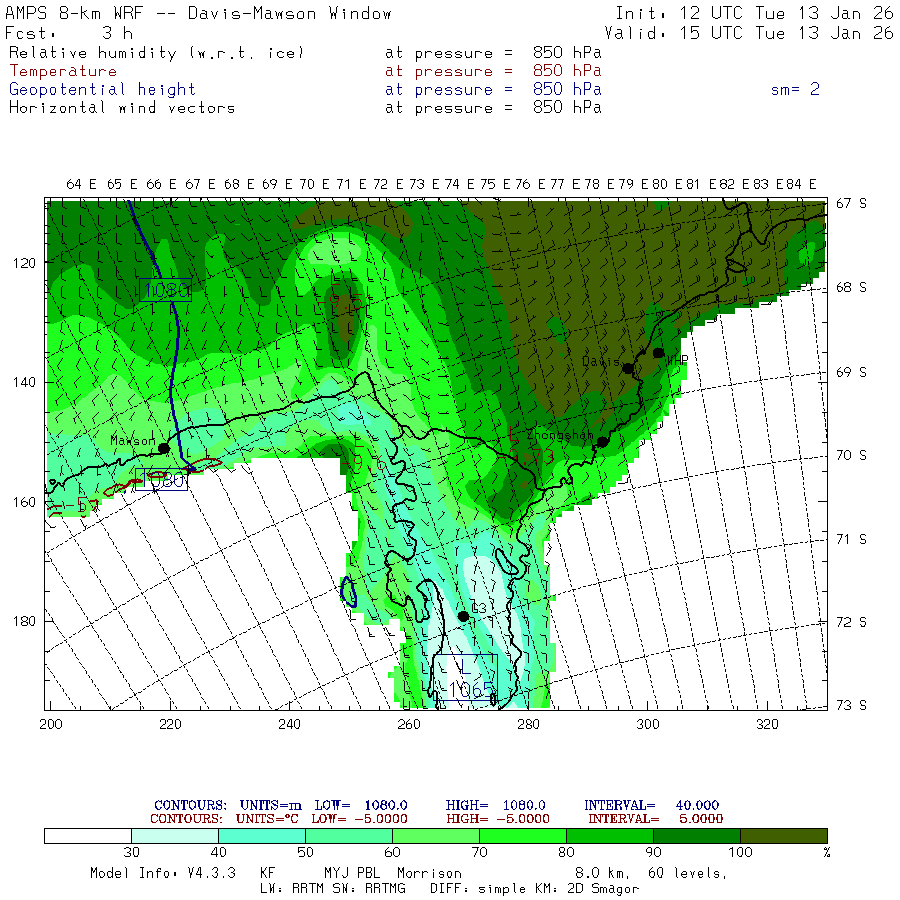Screen dimensions: 900x900
Task: Click the blue CONTOURS: UNITS=m text
Action: pos(228,805)
